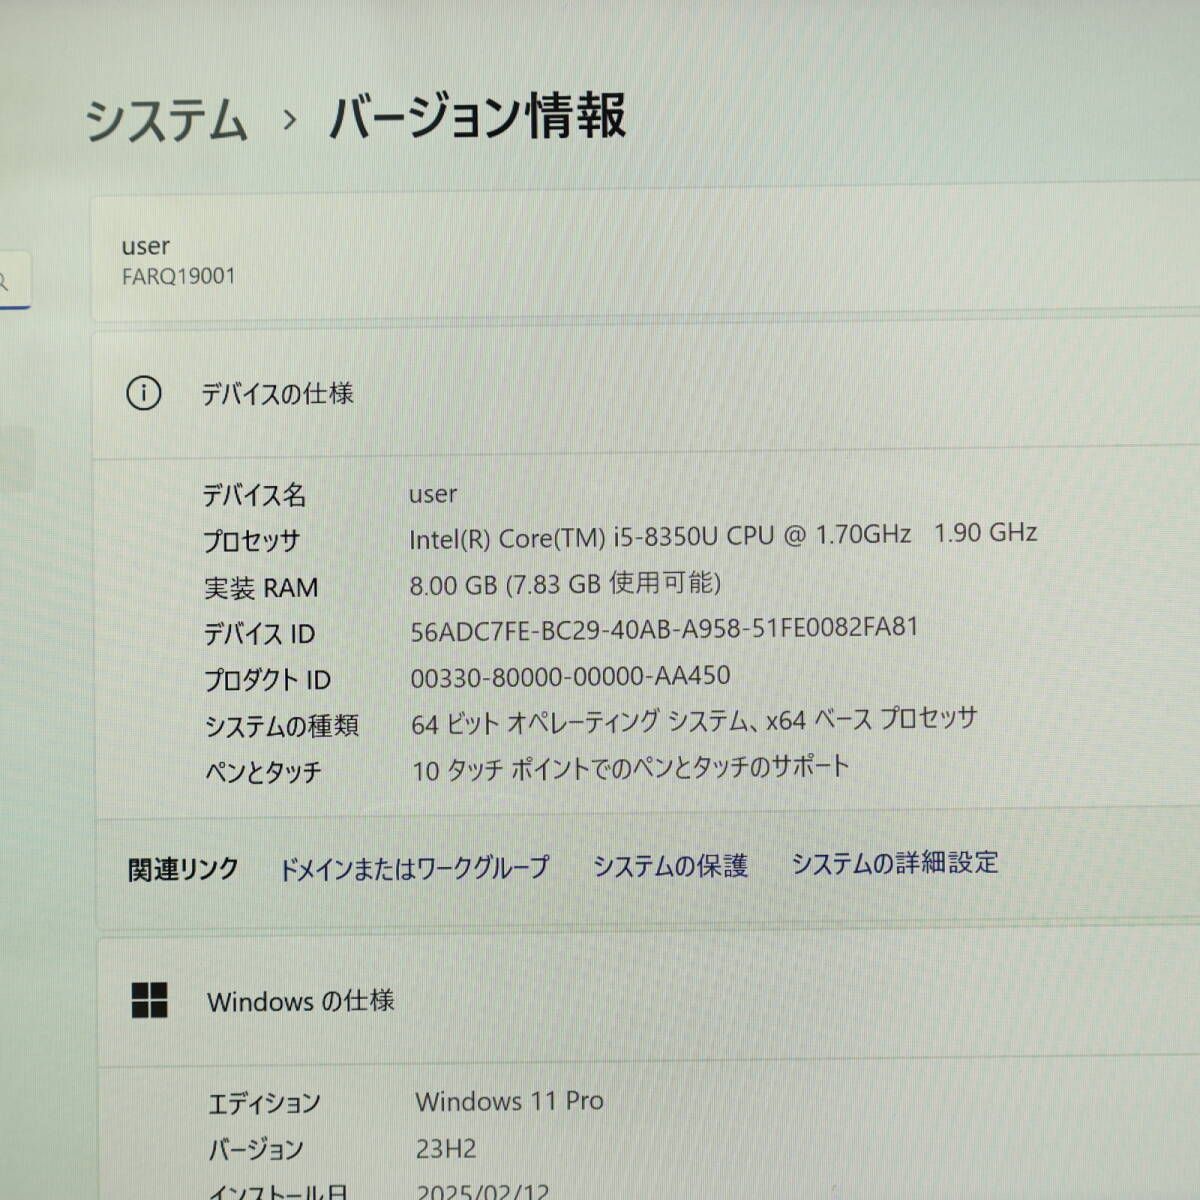Image resolution: width=1200 pixels, height=1200 pixels.
Task: Open the ドメインまたはワークグループ link
Action: tap(414, 868)
